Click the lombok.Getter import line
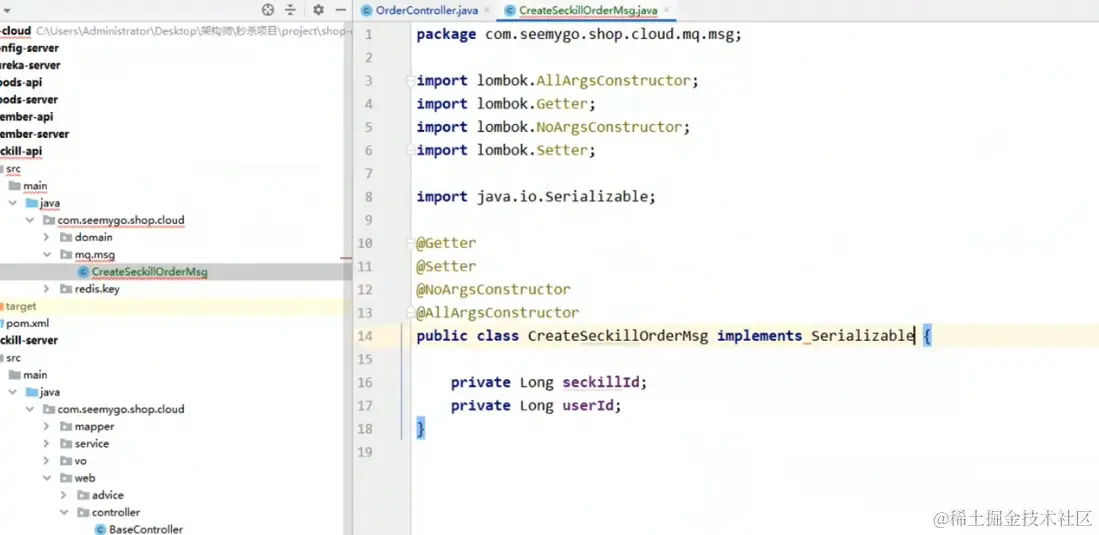Viewport: 1099px width, 535px height. 506,104
